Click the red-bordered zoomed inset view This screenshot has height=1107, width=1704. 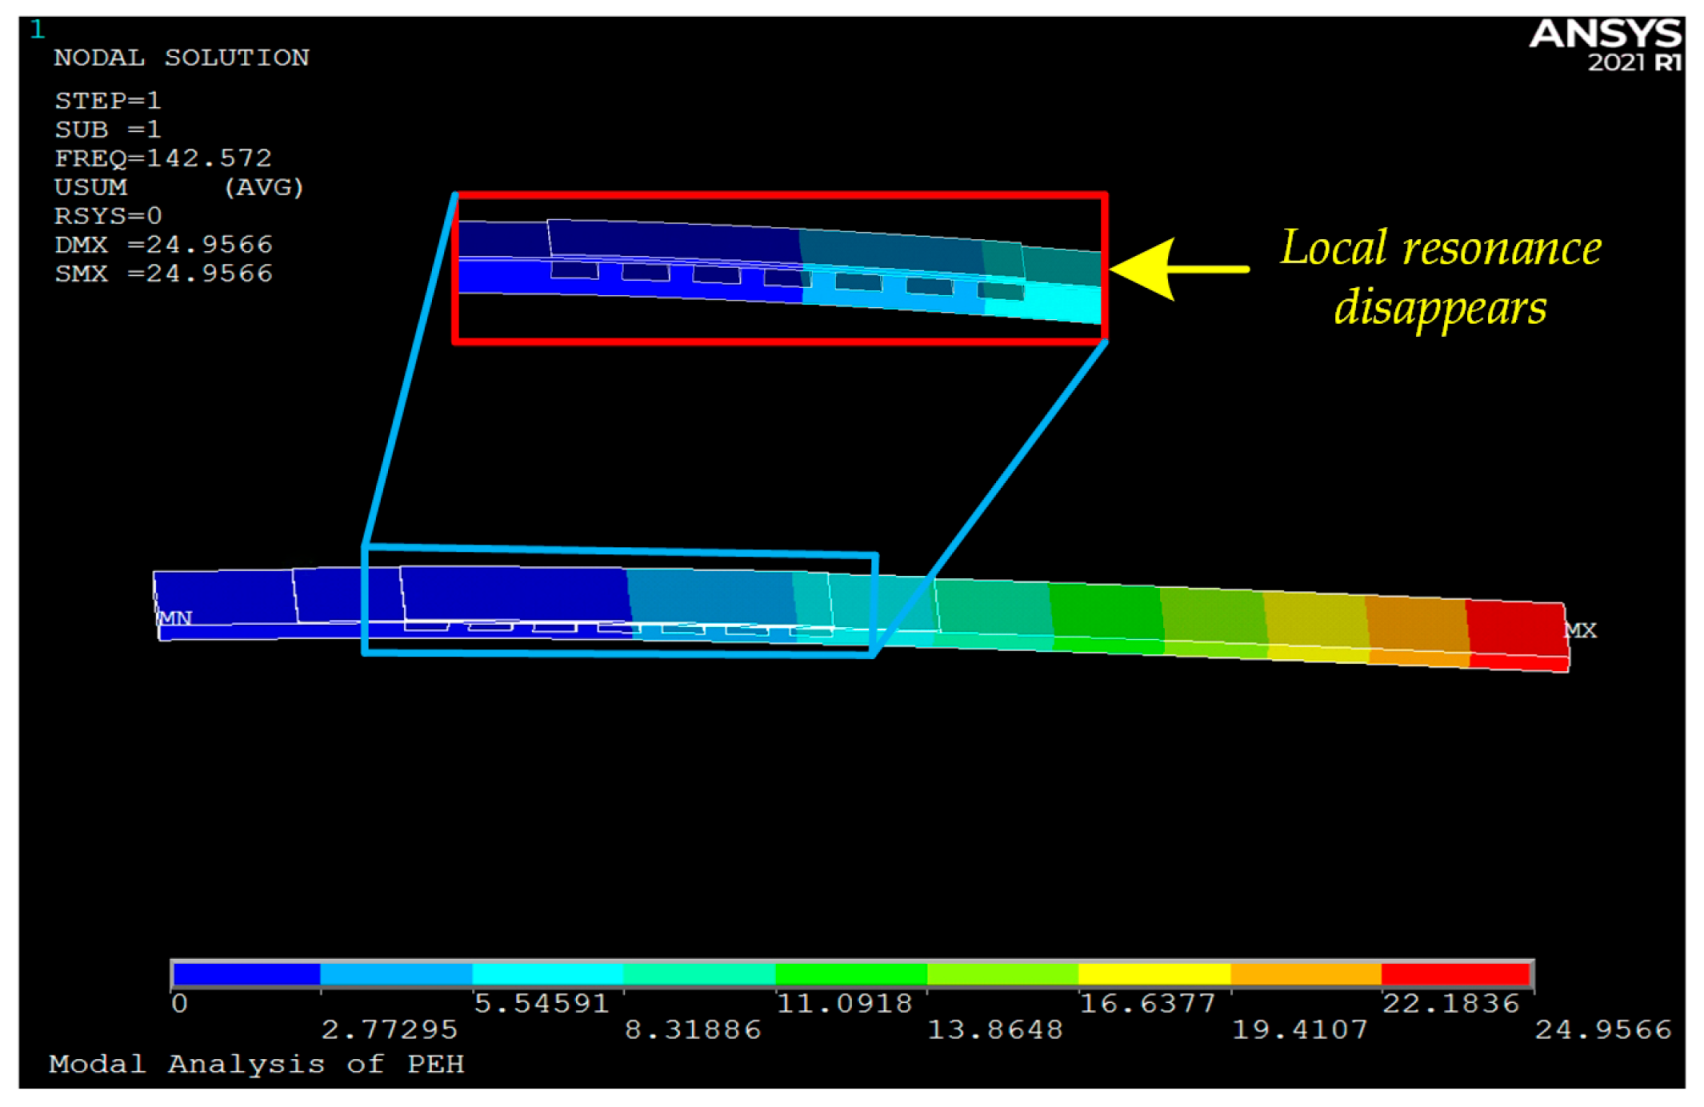click(779, 268)
